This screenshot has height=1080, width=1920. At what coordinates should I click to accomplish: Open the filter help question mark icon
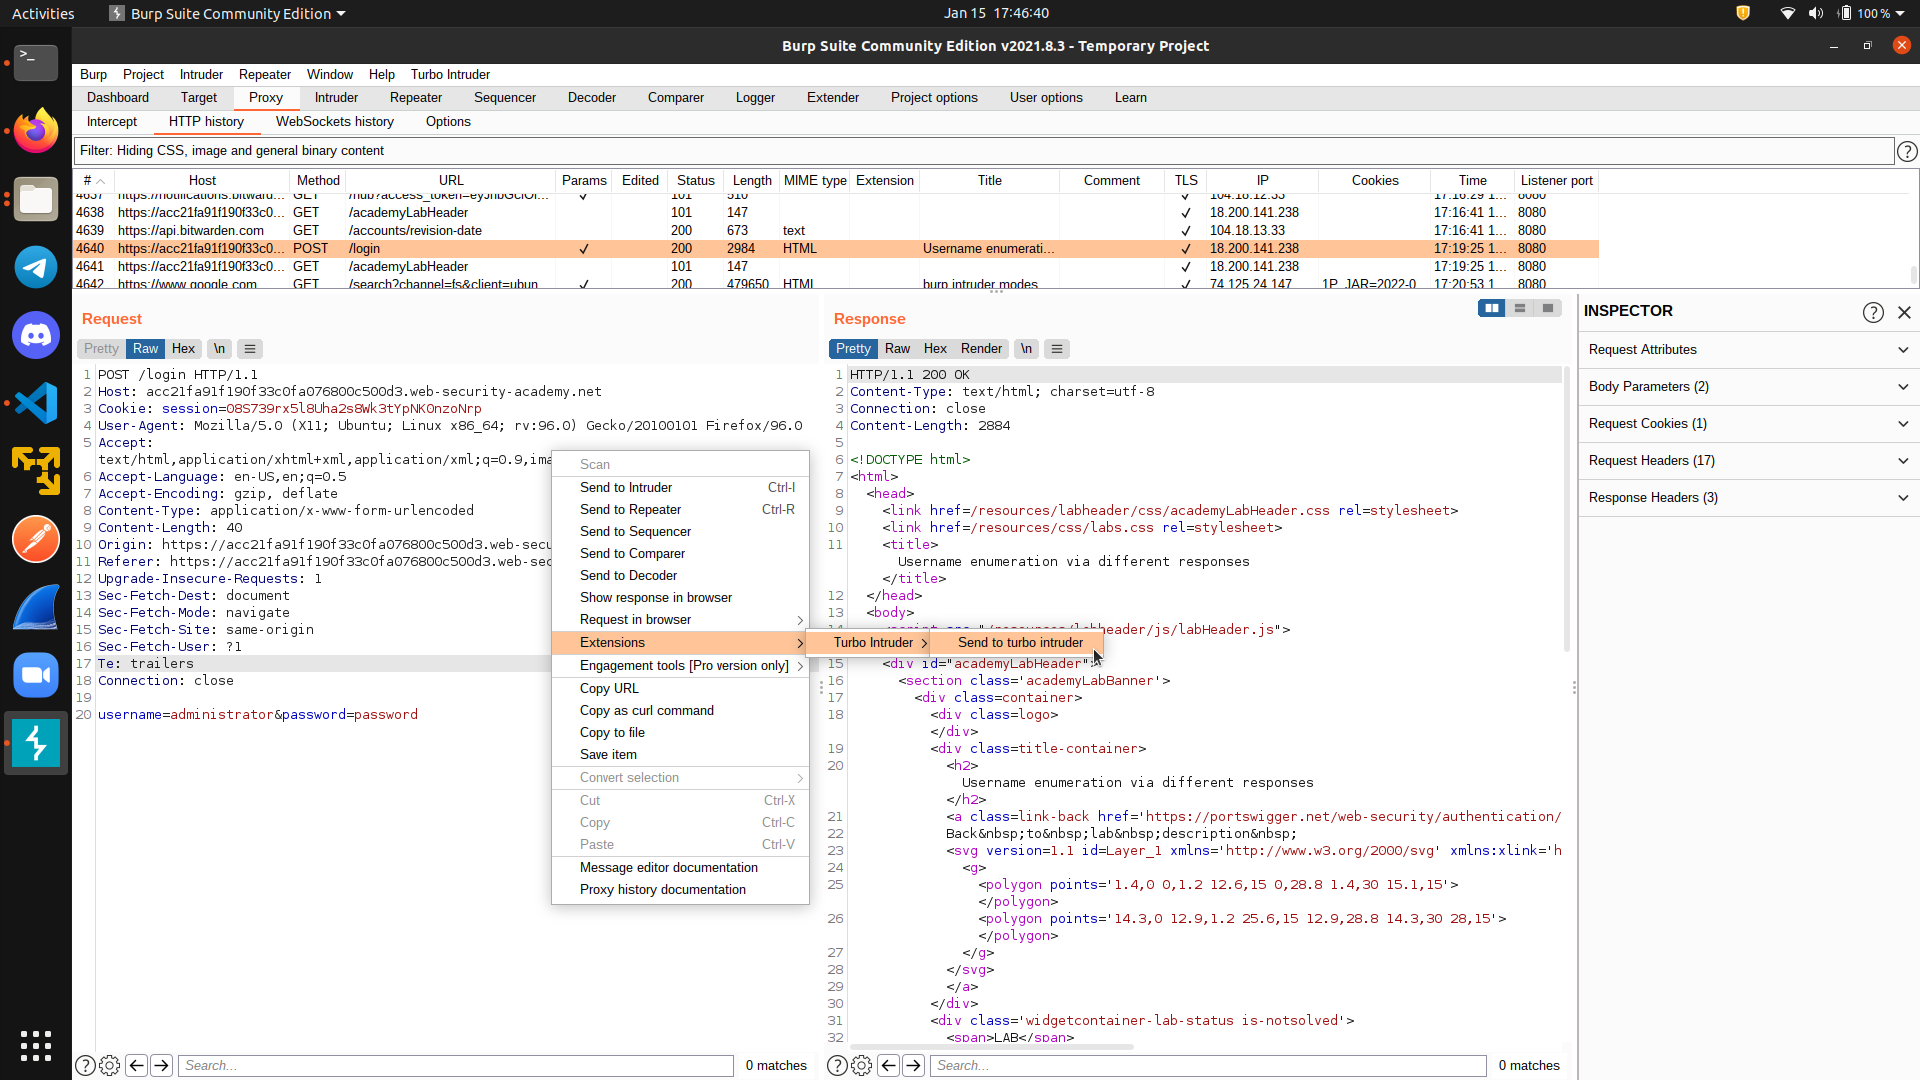pos(1907,151)
